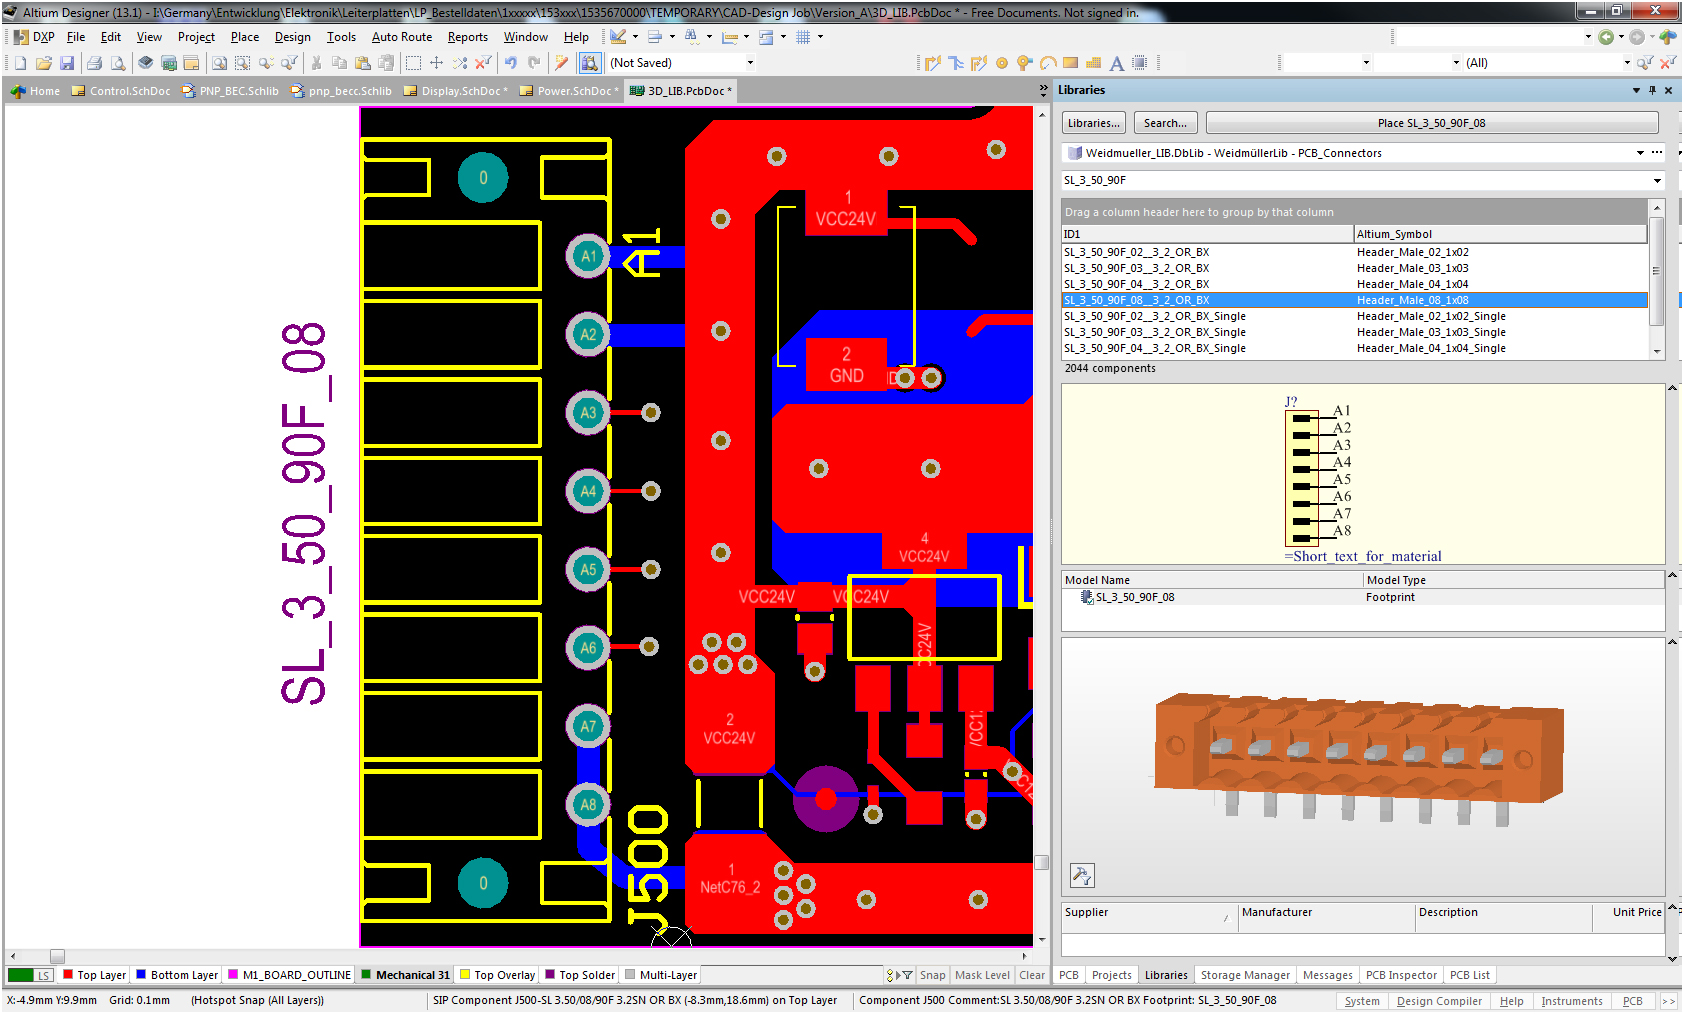Expand the SL_3_50_90F search filter dropdown

tap(1657, 181)
